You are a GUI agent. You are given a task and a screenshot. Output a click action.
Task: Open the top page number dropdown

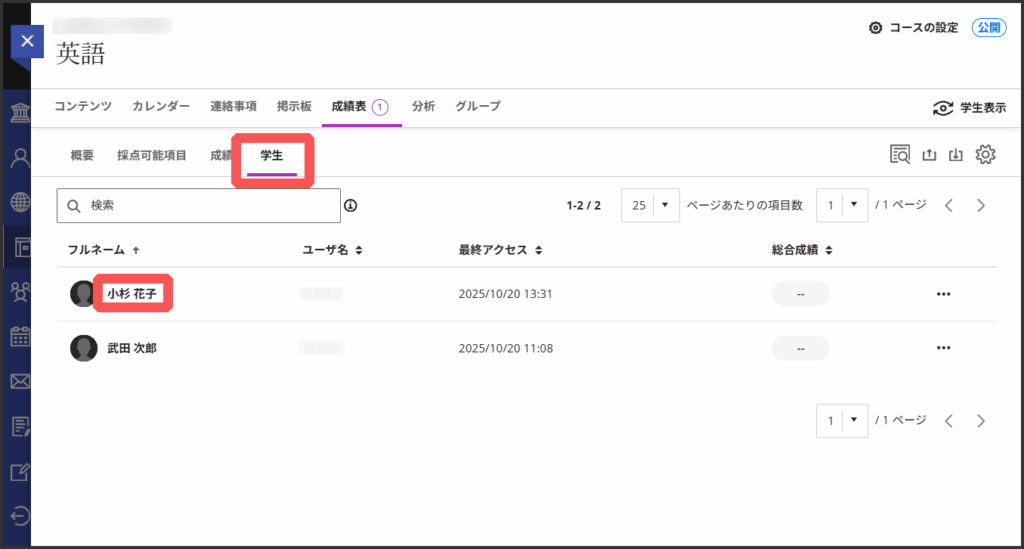[x=842, y=205]
